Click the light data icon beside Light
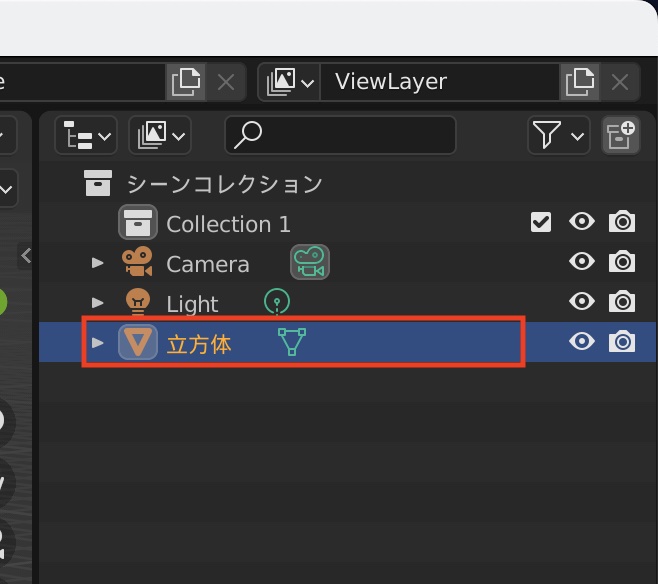This screenshot has height=584, width=658. [x=276, y=302]
